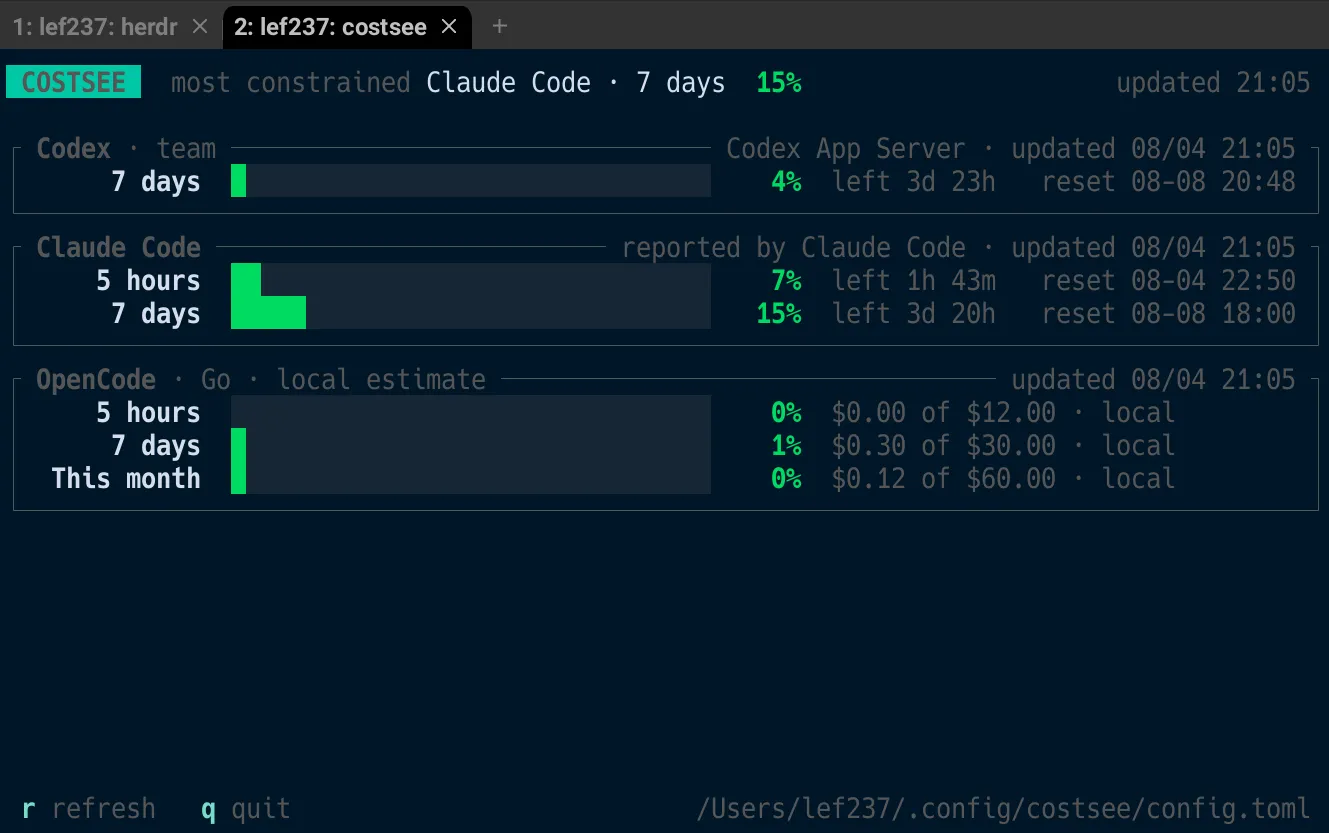Click "7 days" label in OpenCode panel

[x=156, y=446]
